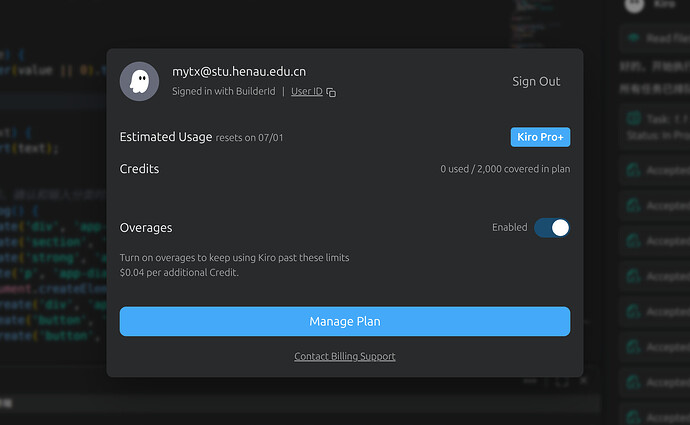
Task: Disable the Overages toggle switch
Action: 552,228
